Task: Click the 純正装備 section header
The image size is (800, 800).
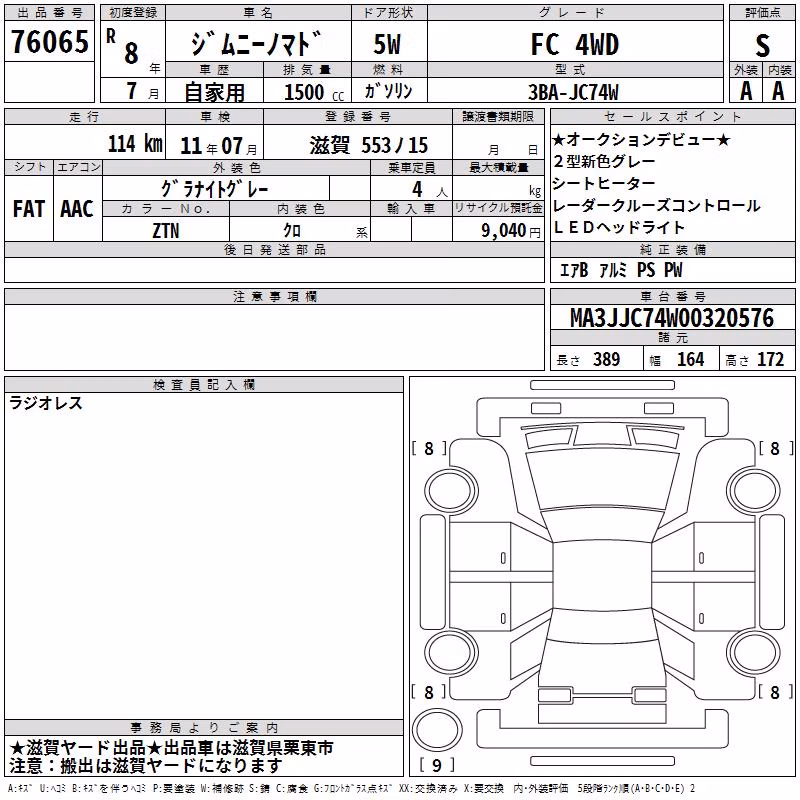Action: (673, 249)
